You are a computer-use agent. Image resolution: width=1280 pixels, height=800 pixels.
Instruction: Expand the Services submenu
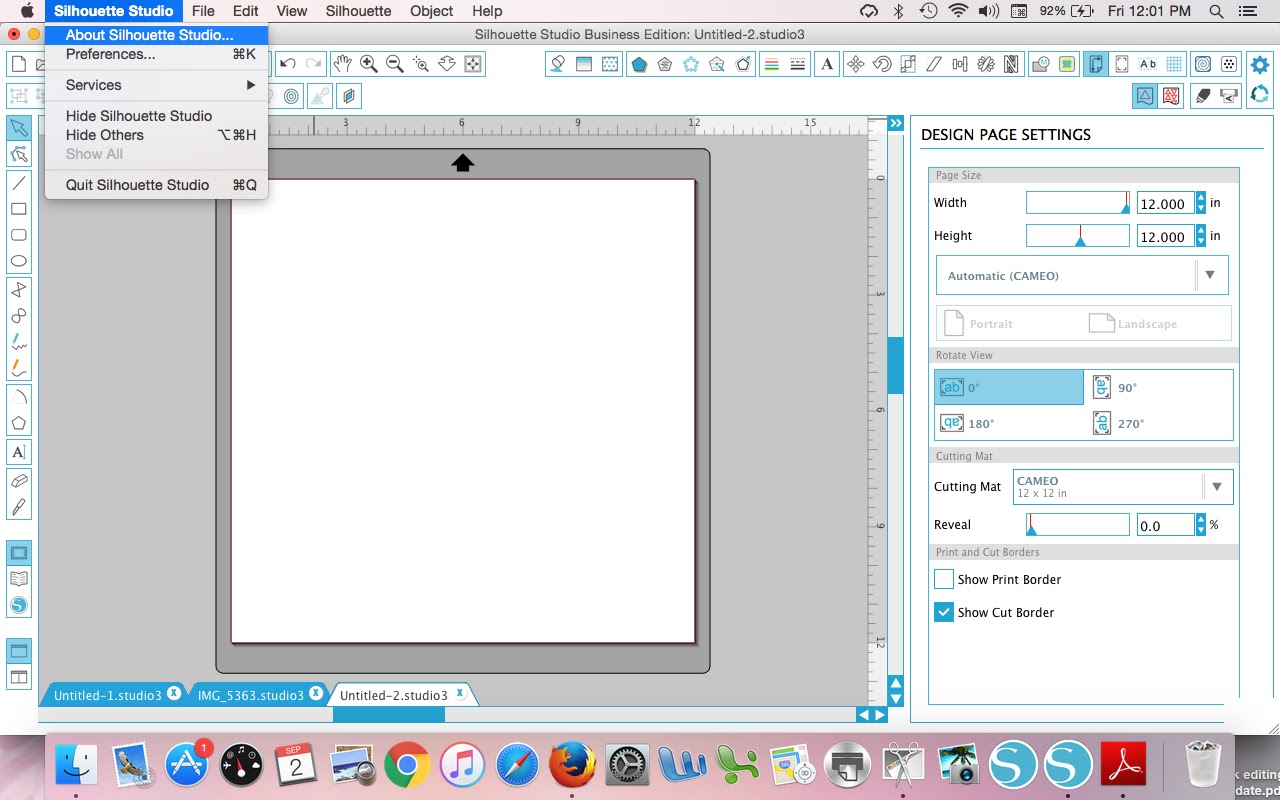(156, 85)
